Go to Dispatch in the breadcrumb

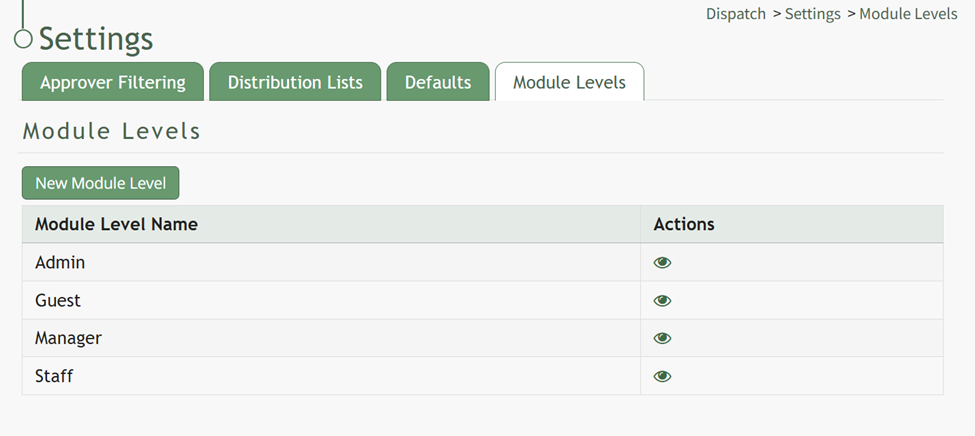point(736,14)
